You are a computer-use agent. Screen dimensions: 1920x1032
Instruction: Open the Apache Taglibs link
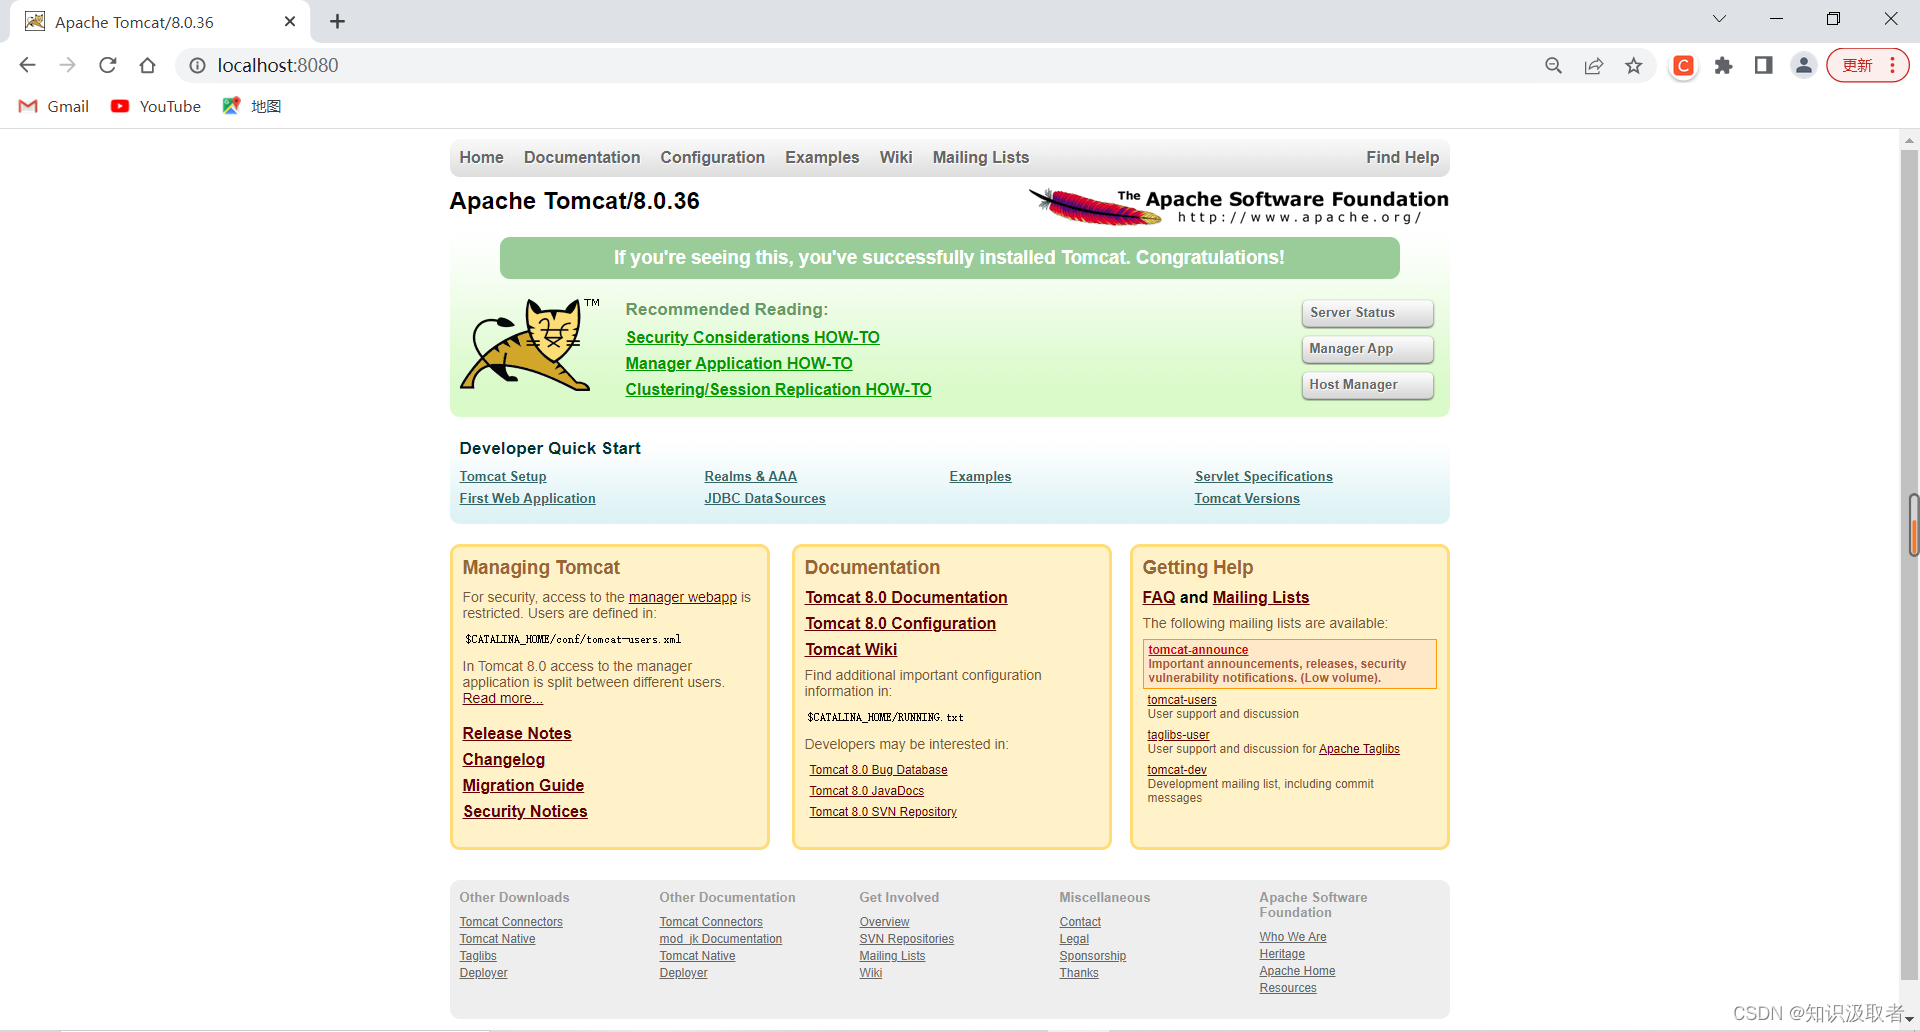[x=1359, y=749]
